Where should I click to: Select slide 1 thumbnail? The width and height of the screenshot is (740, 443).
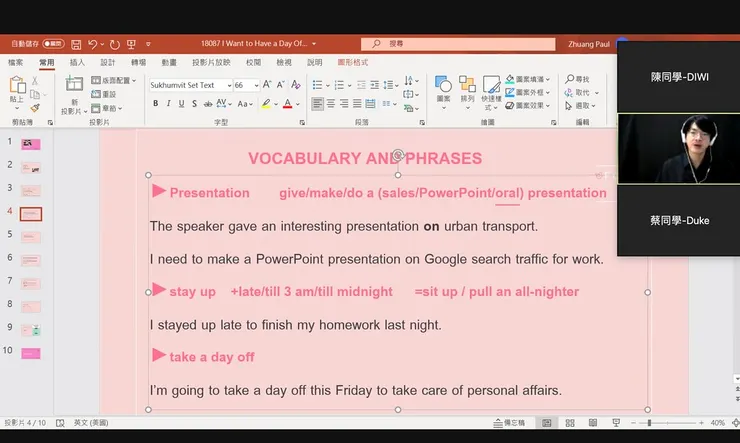(x=31, y=144)
